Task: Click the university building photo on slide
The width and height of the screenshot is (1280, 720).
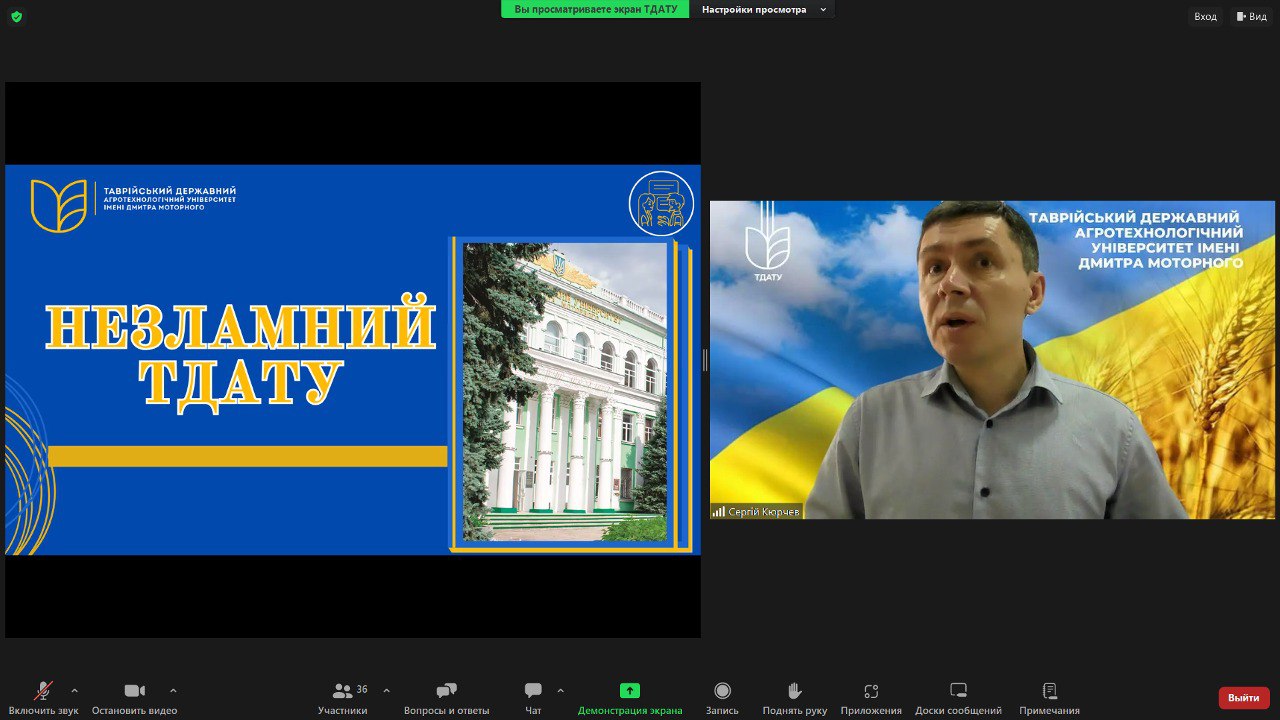Action: point(565,392)
